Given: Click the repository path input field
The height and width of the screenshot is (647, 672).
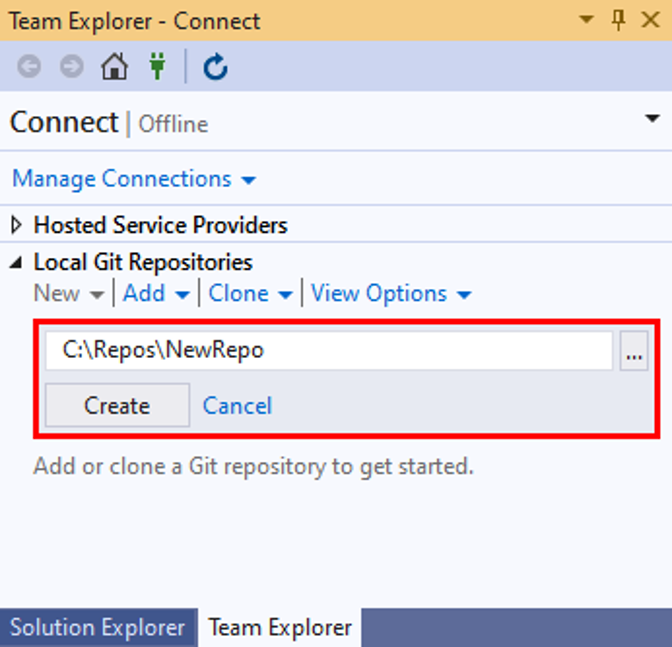Looking at the screenshot, I should click(x=328, y=351).
